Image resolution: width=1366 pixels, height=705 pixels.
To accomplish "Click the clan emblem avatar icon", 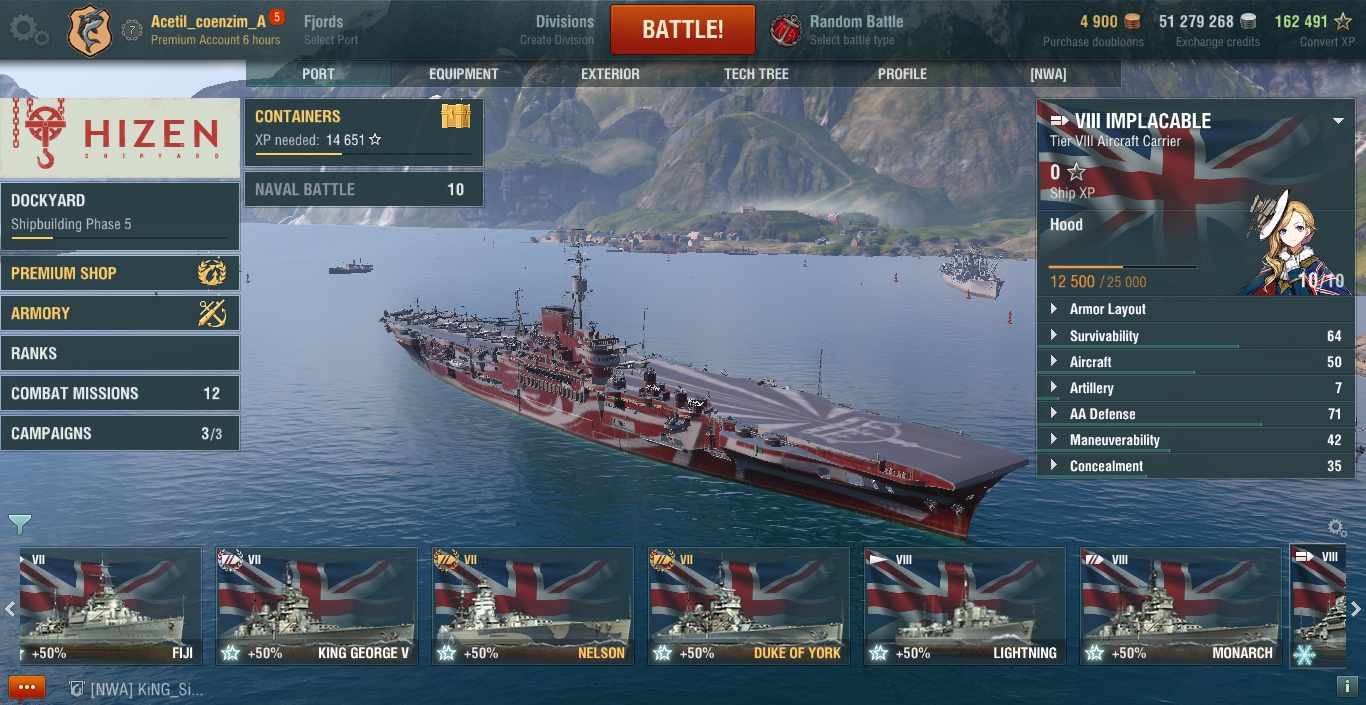I will click(89, 30).
